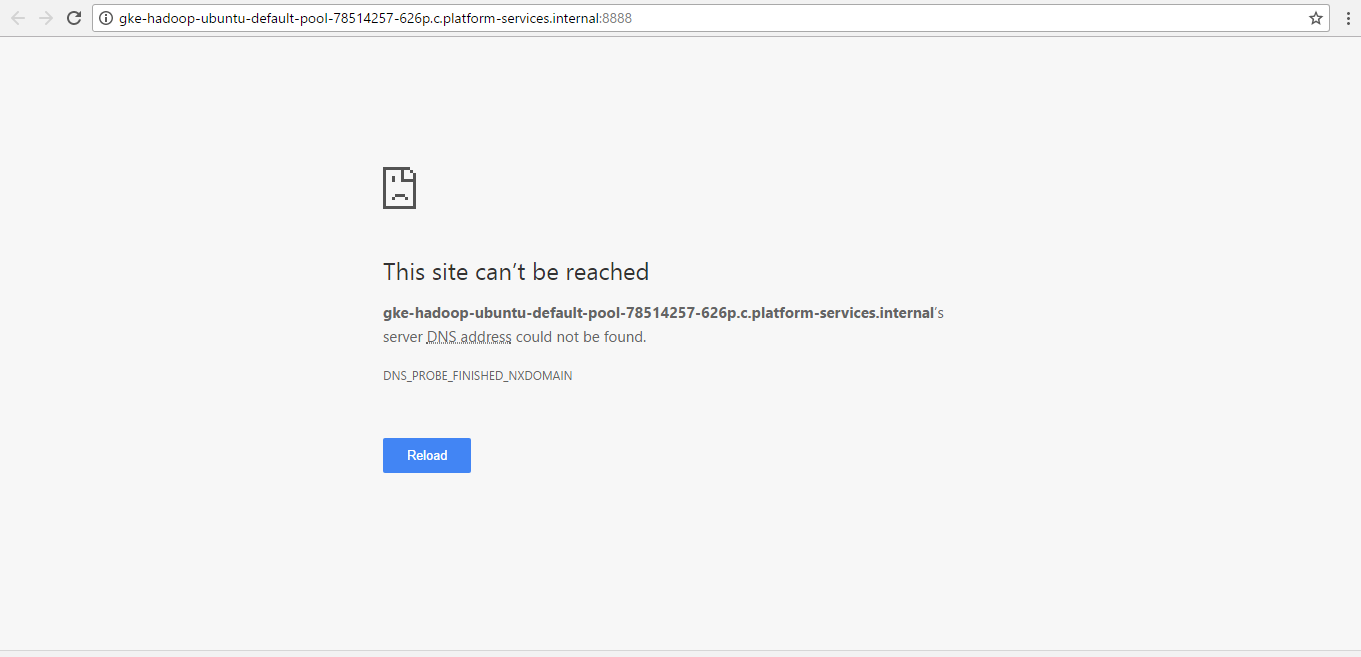The image size is (1361, 657).
Task: Navigate back using the back arrow
Action: click(17, 17)
